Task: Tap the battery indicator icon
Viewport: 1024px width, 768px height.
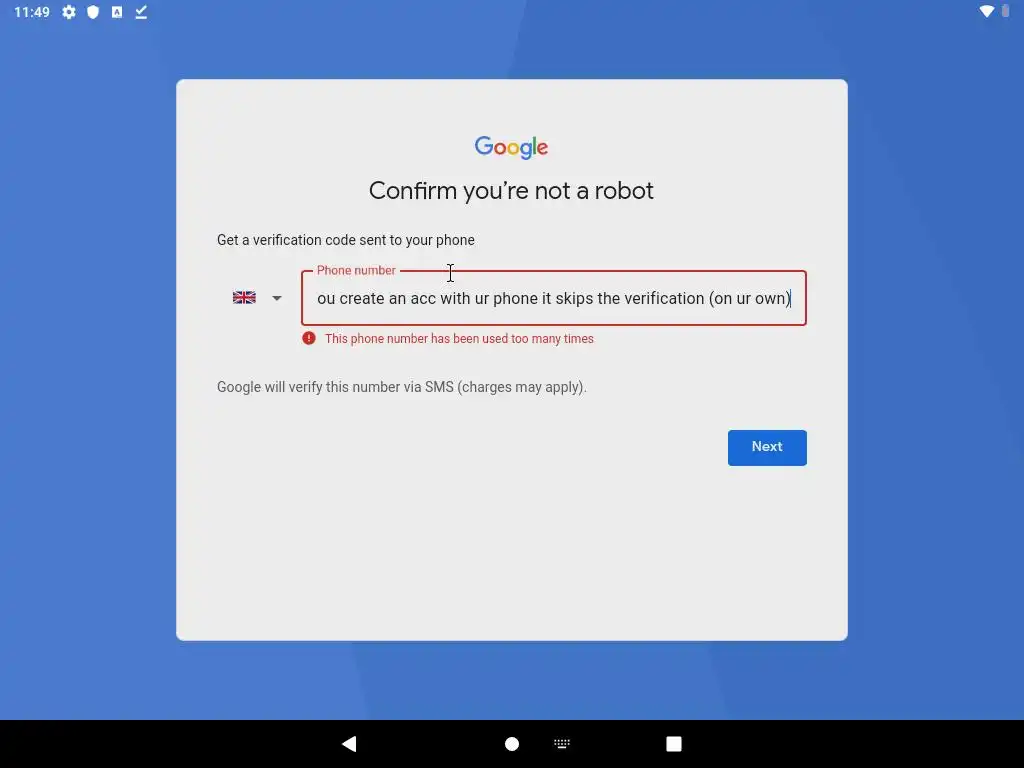Action: tap(1006, 11)
